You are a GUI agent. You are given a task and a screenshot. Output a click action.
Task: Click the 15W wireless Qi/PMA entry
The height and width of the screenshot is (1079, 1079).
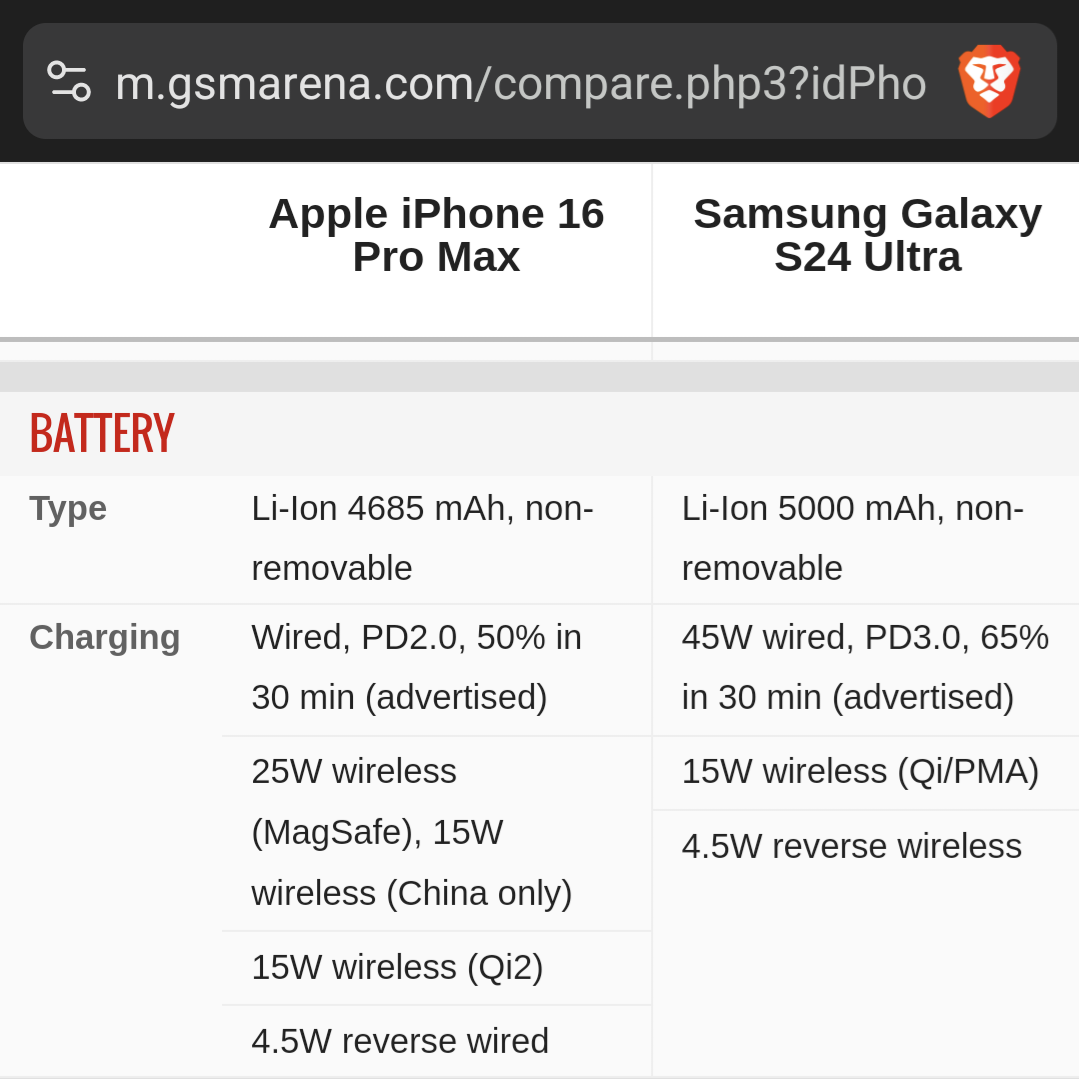[x=860, y=771]
